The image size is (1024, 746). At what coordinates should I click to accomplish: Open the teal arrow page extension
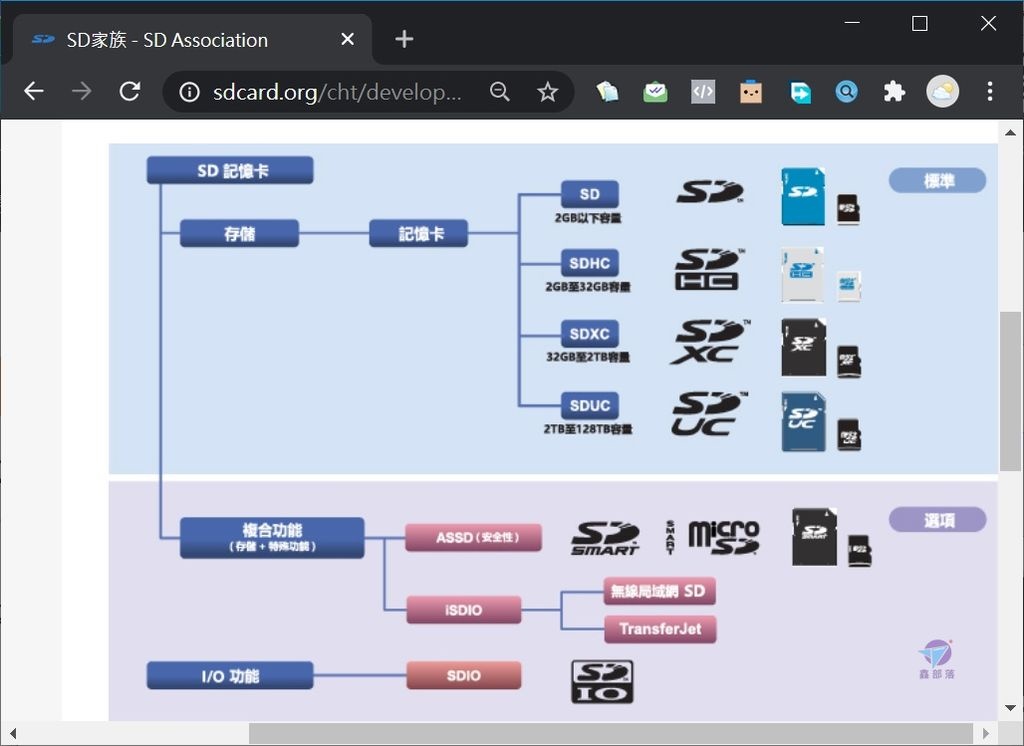pos(799,91)
